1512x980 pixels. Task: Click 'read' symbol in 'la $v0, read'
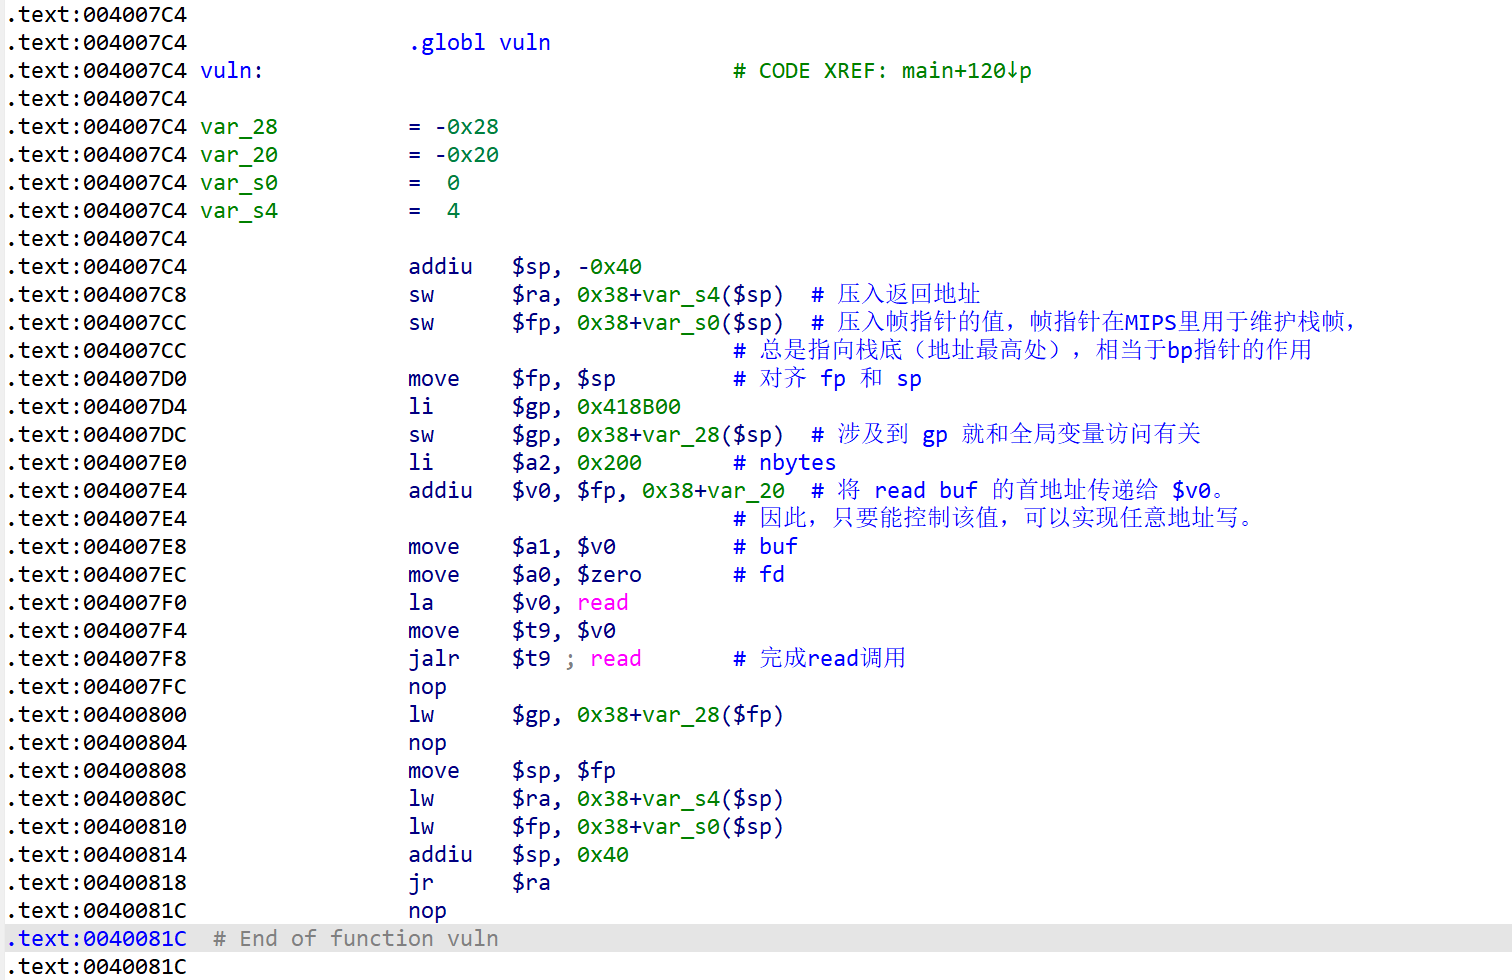tap(603, 603)
